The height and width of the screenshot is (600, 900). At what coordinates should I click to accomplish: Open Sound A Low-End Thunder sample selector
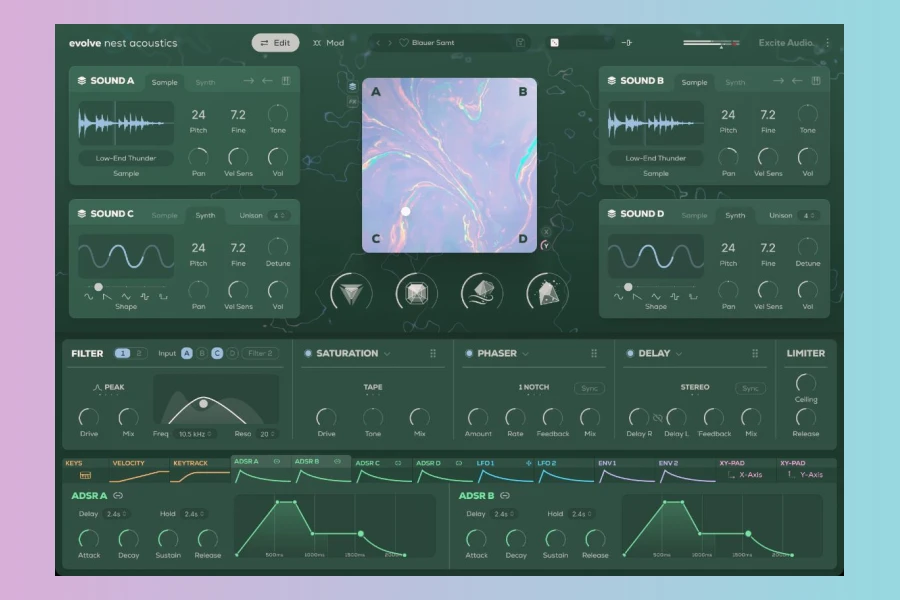pyautogui.click(x=126, y=158)
